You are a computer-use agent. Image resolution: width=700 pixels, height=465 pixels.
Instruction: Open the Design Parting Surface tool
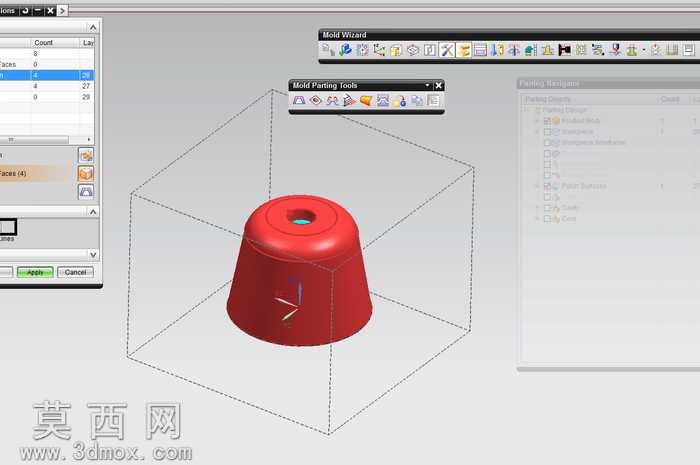[349, 100]
